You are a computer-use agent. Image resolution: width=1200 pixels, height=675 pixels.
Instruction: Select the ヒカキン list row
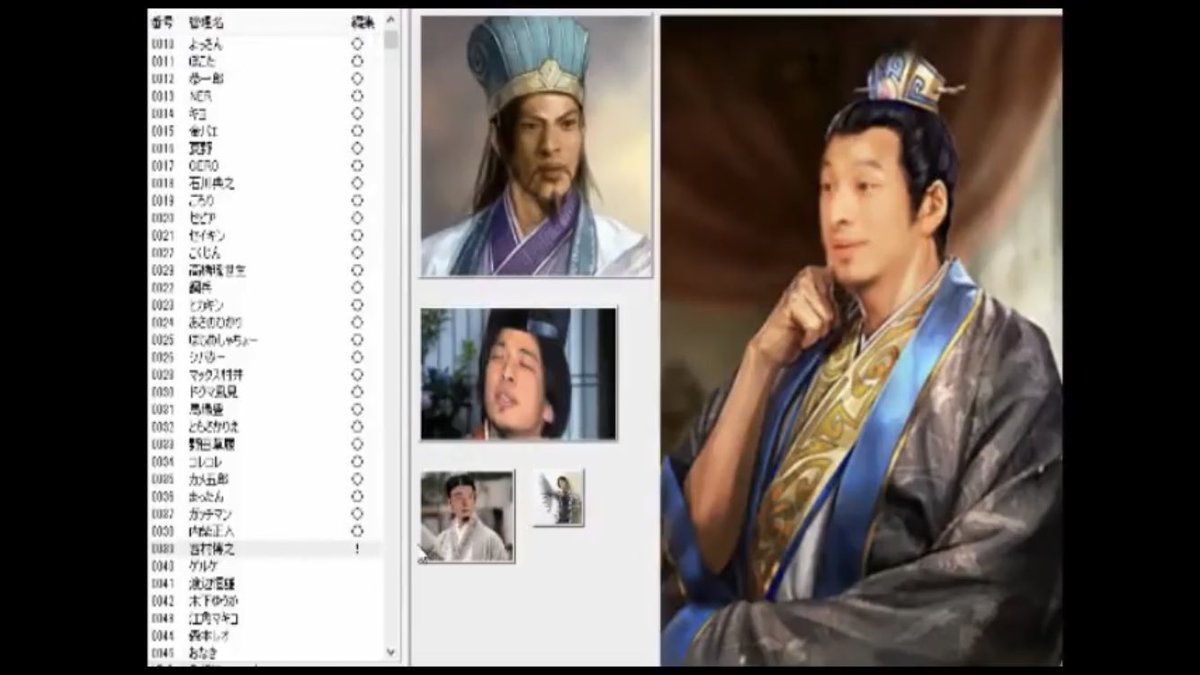(x=266, y=304)
